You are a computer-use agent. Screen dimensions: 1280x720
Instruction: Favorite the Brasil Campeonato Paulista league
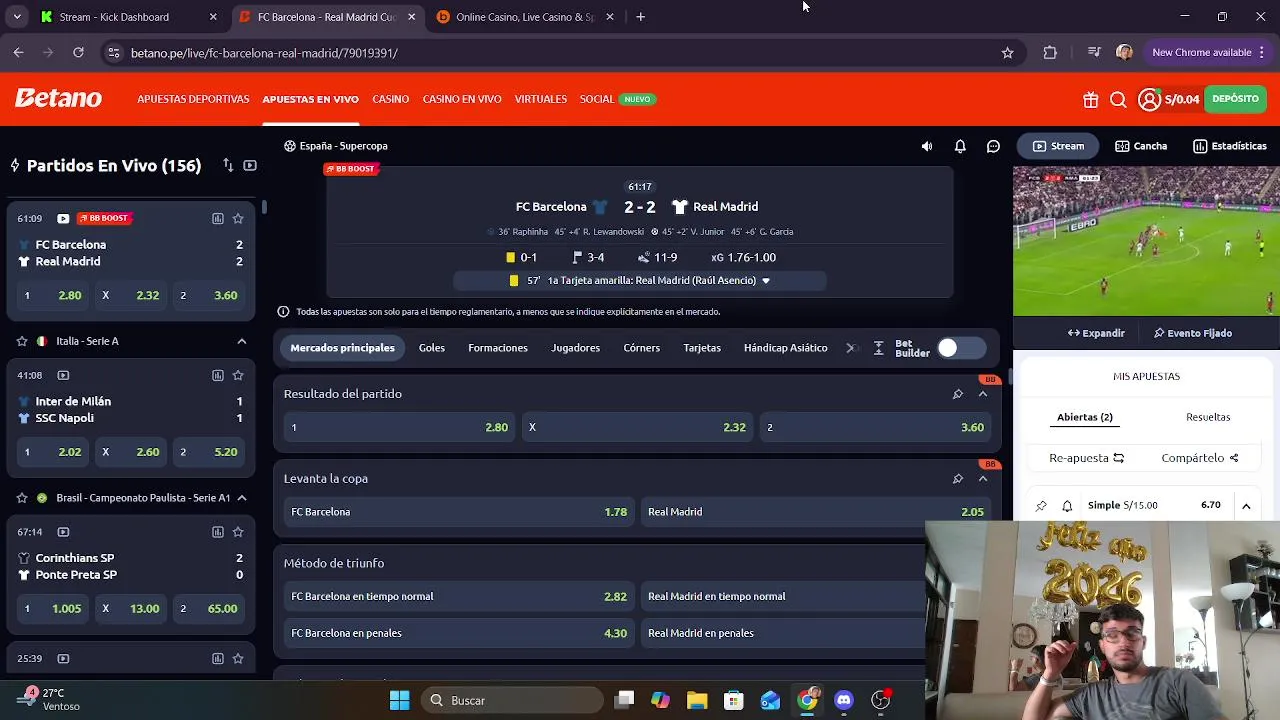click(x=22, y=497)
